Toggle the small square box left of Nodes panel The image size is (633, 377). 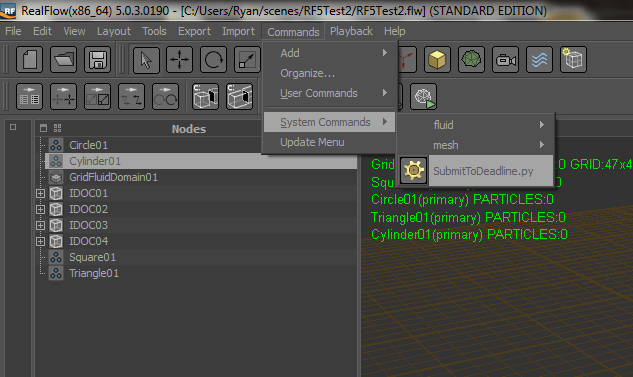pyautogui.click(x=13, y=127)
